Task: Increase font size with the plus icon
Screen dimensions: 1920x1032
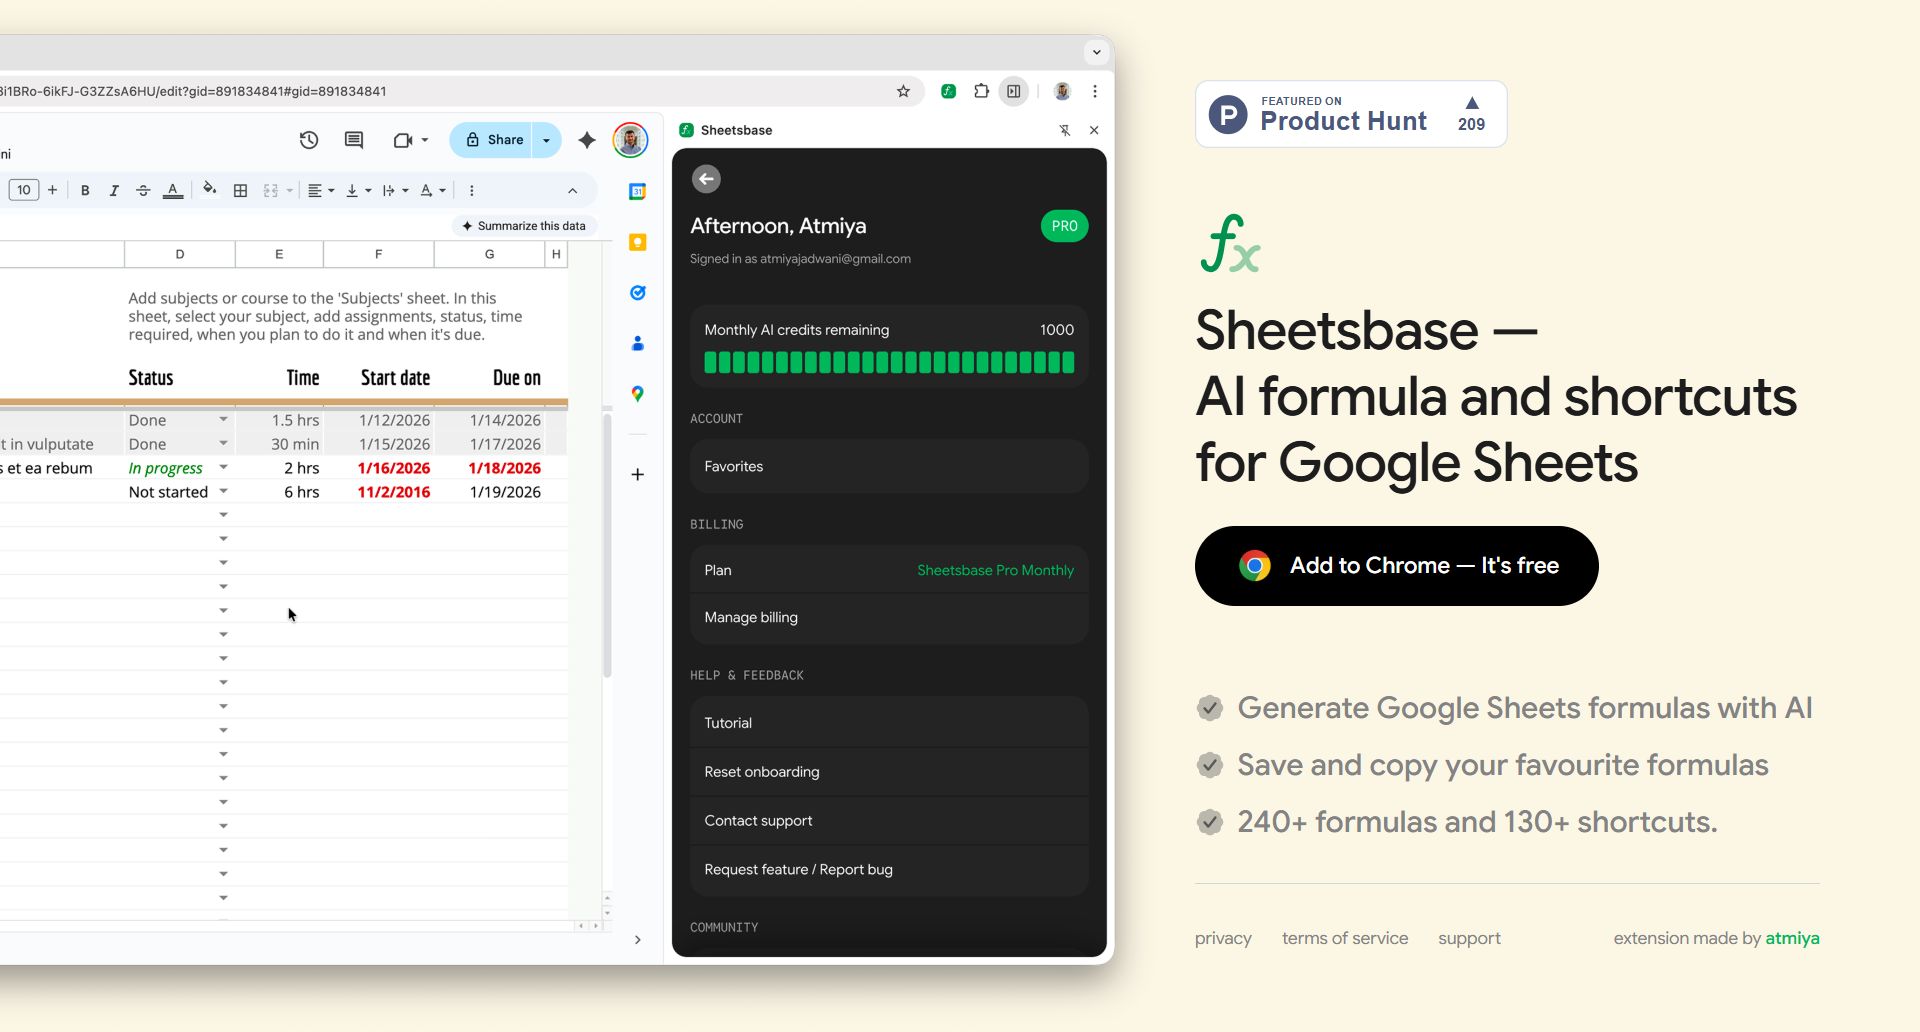Action: point(52,190)
